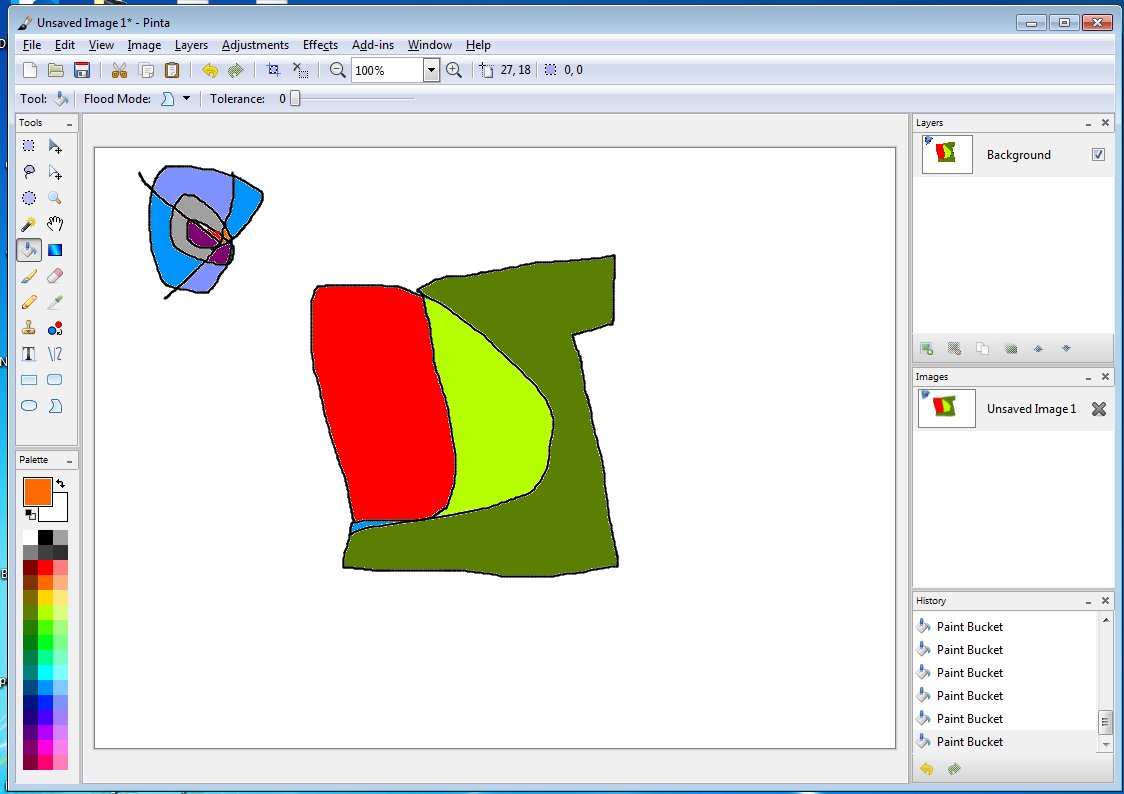The height and width of the screenshot is (794, 1124).
Task: Choose the Eraser tool
Action: pos(55,275)
